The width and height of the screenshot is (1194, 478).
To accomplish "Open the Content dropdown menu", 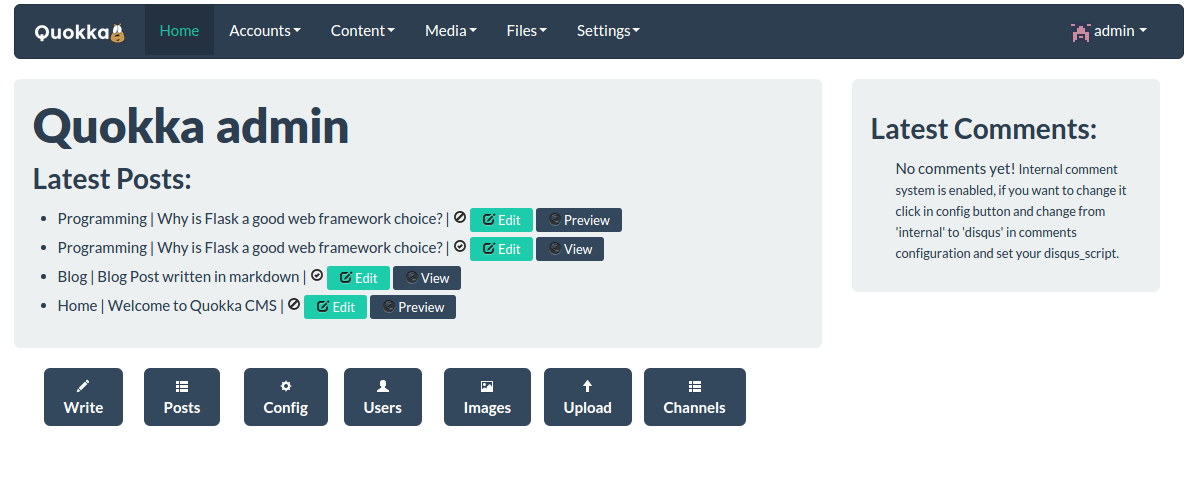I will coord(362,30).
